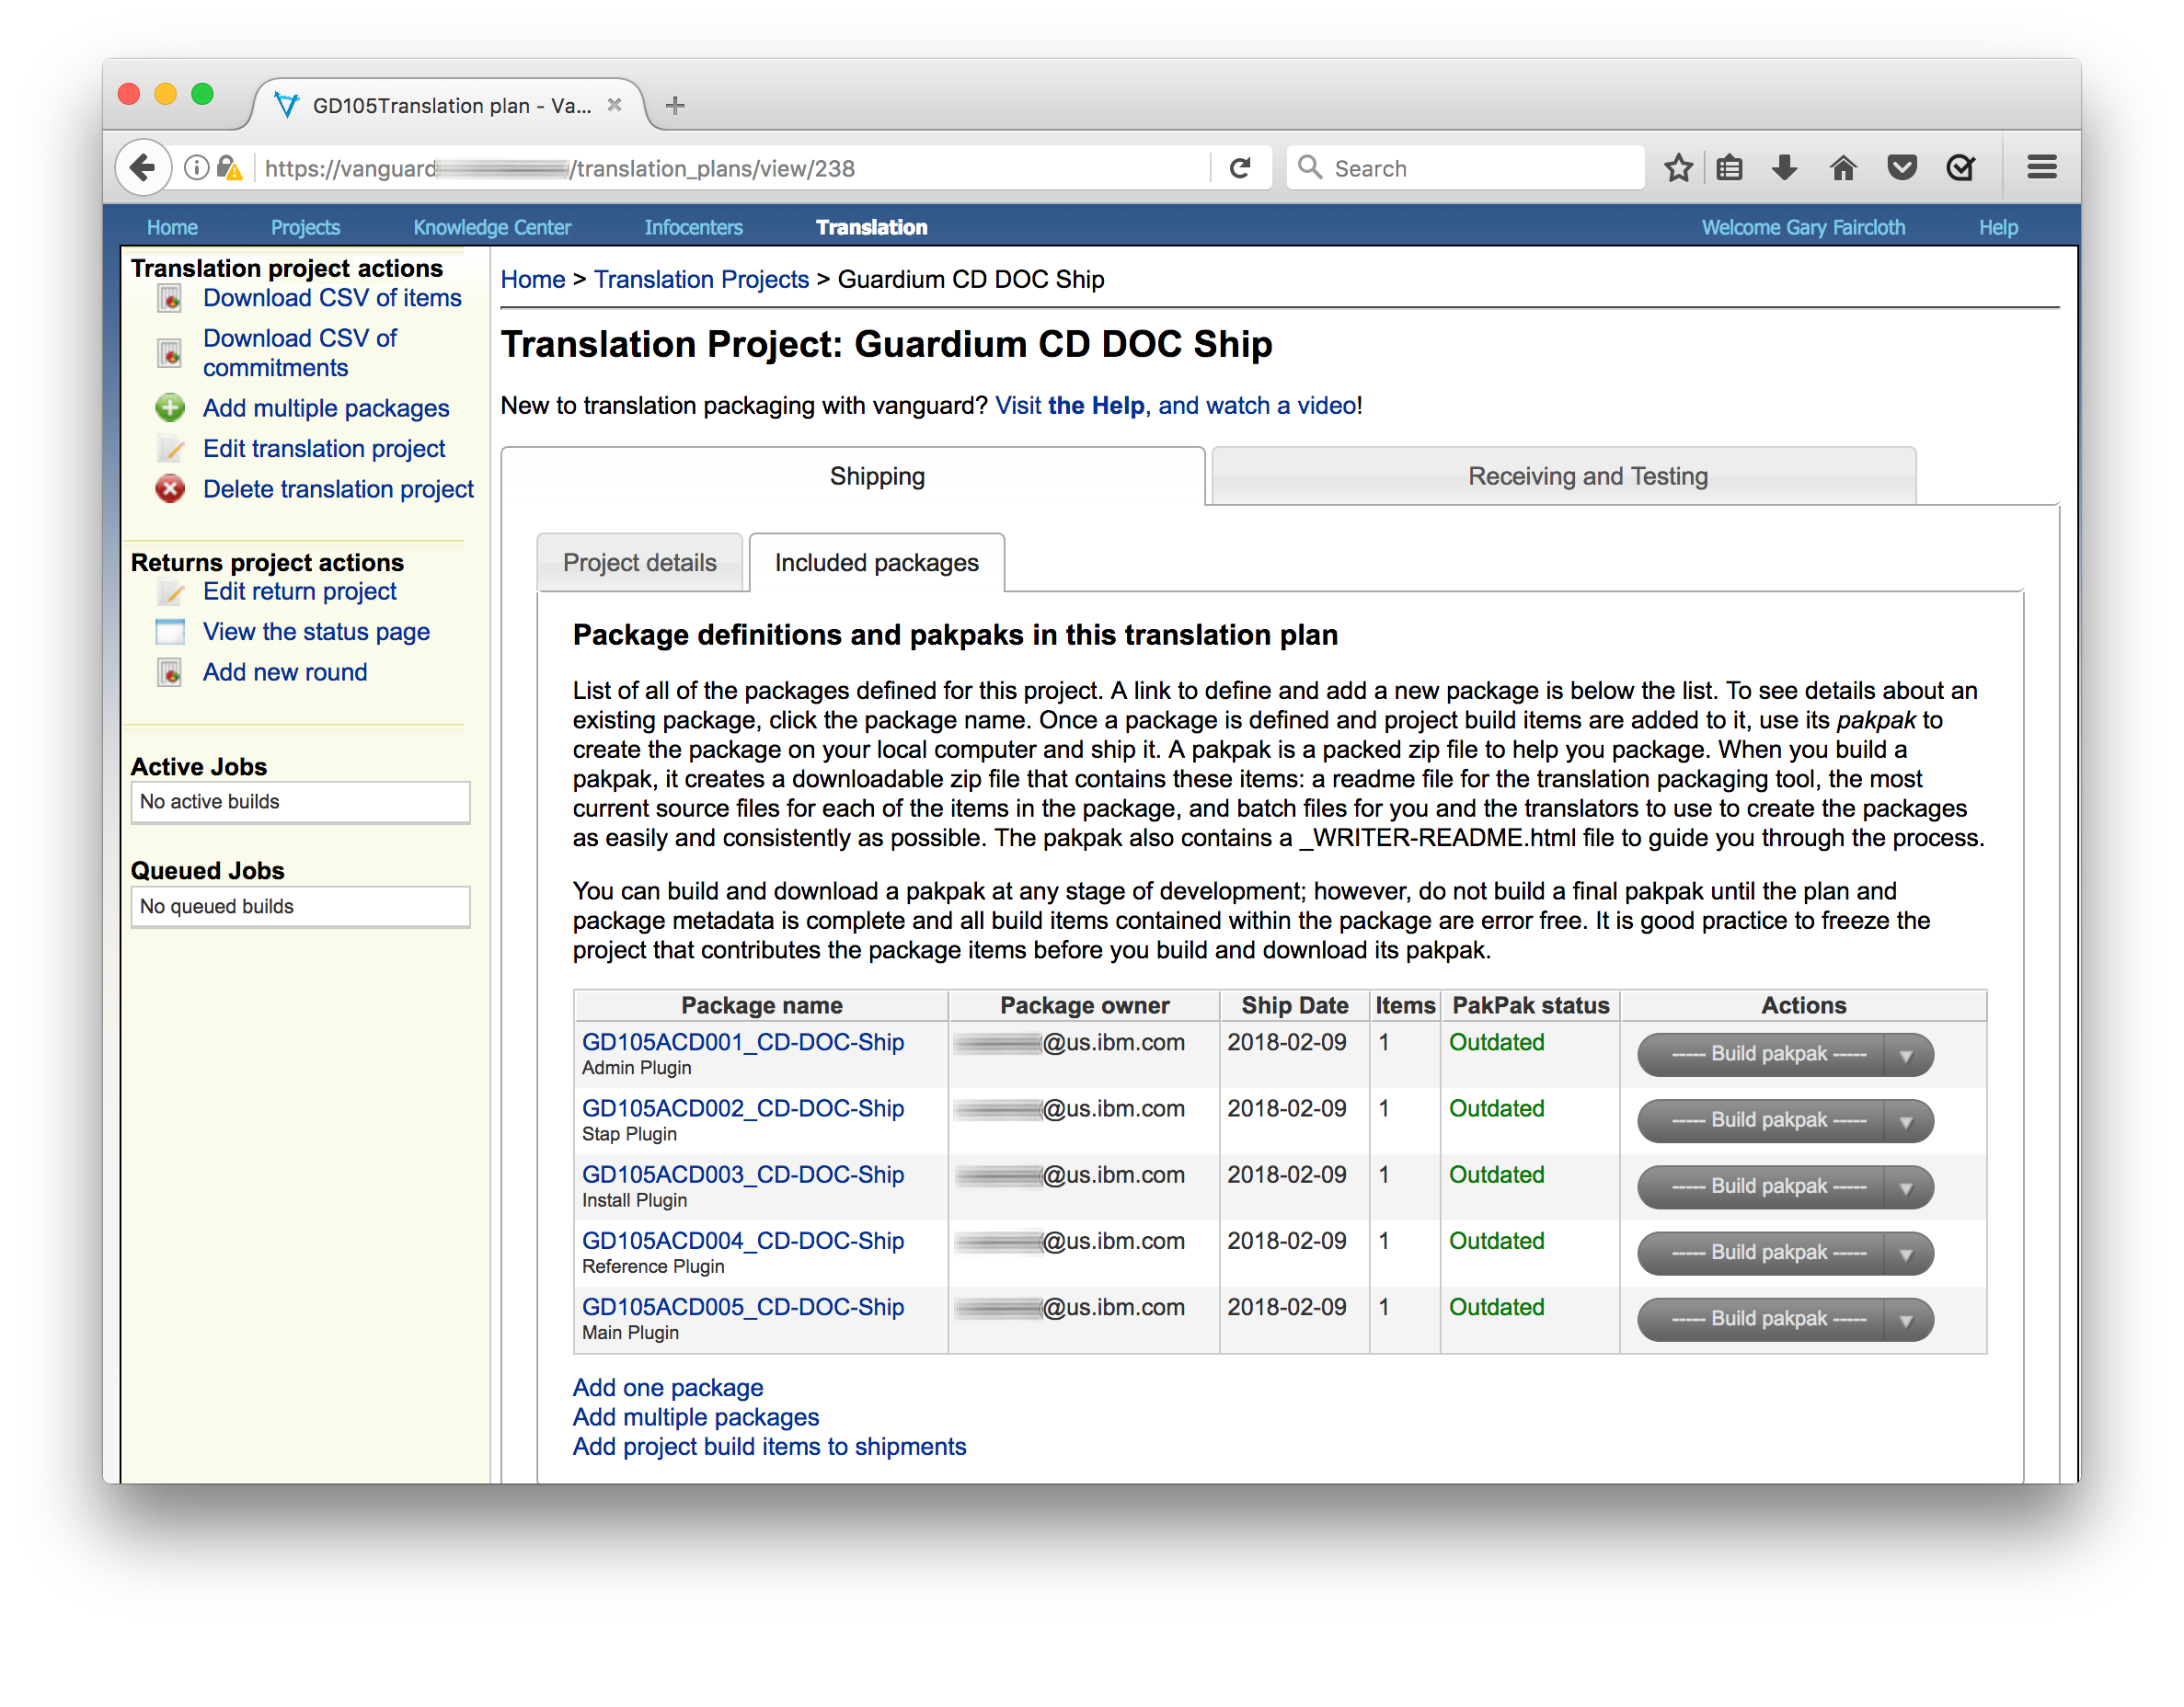Close the GD105Translation plan tab
This screenshot has height=1707, width=2184.
[615, 105]
